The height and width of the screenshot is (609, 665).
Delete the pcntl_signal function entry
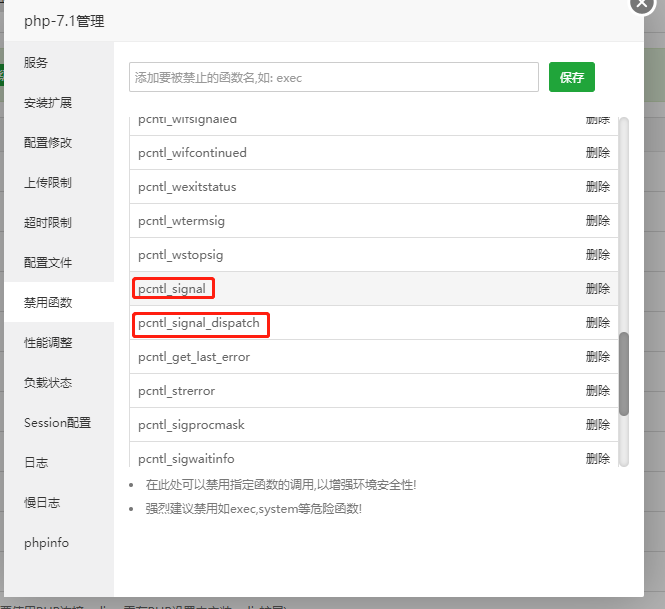pos(597,289)
